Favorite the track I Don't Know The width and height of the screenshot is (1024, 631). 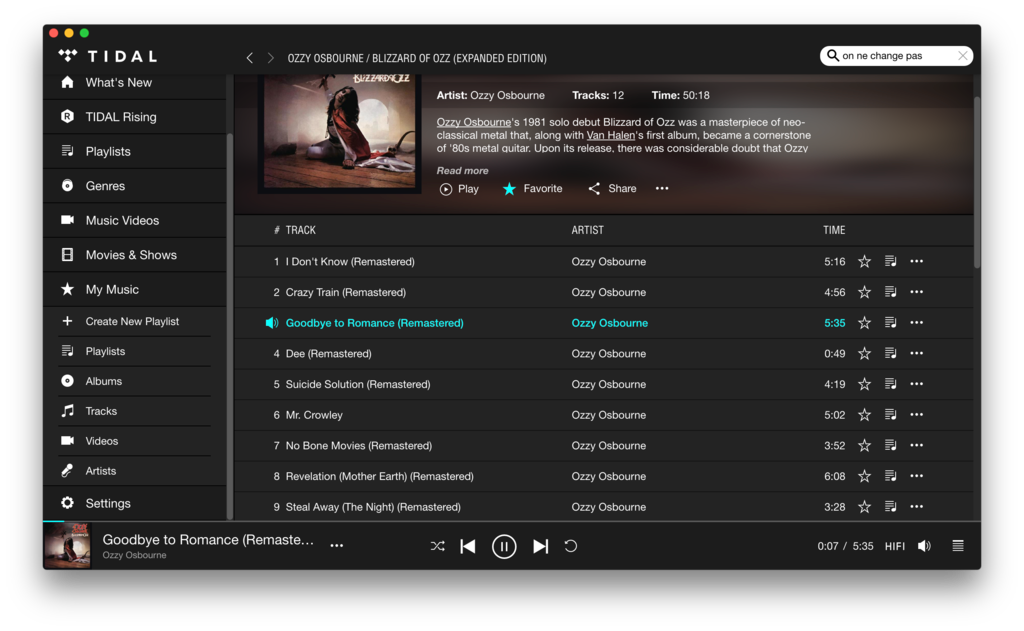(864, 262)
